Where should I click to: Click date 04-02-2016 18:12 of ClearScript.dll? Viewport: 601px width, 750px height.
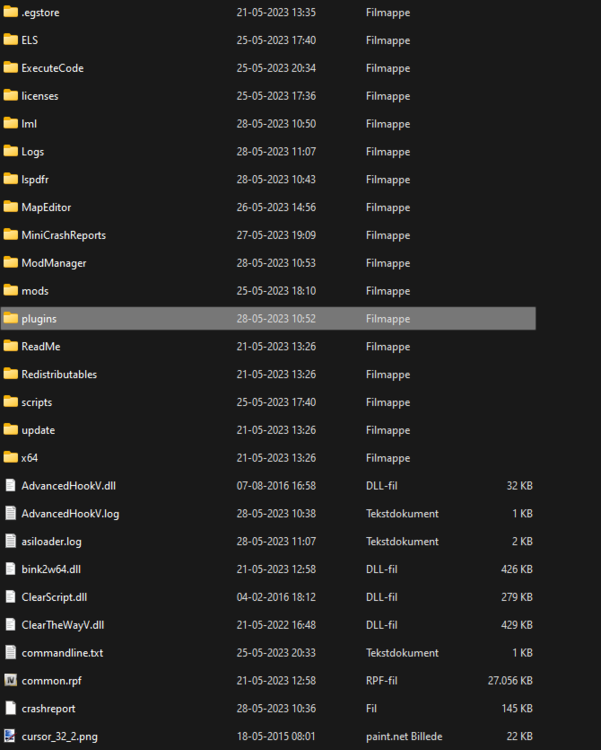click(x=276, y=597)
